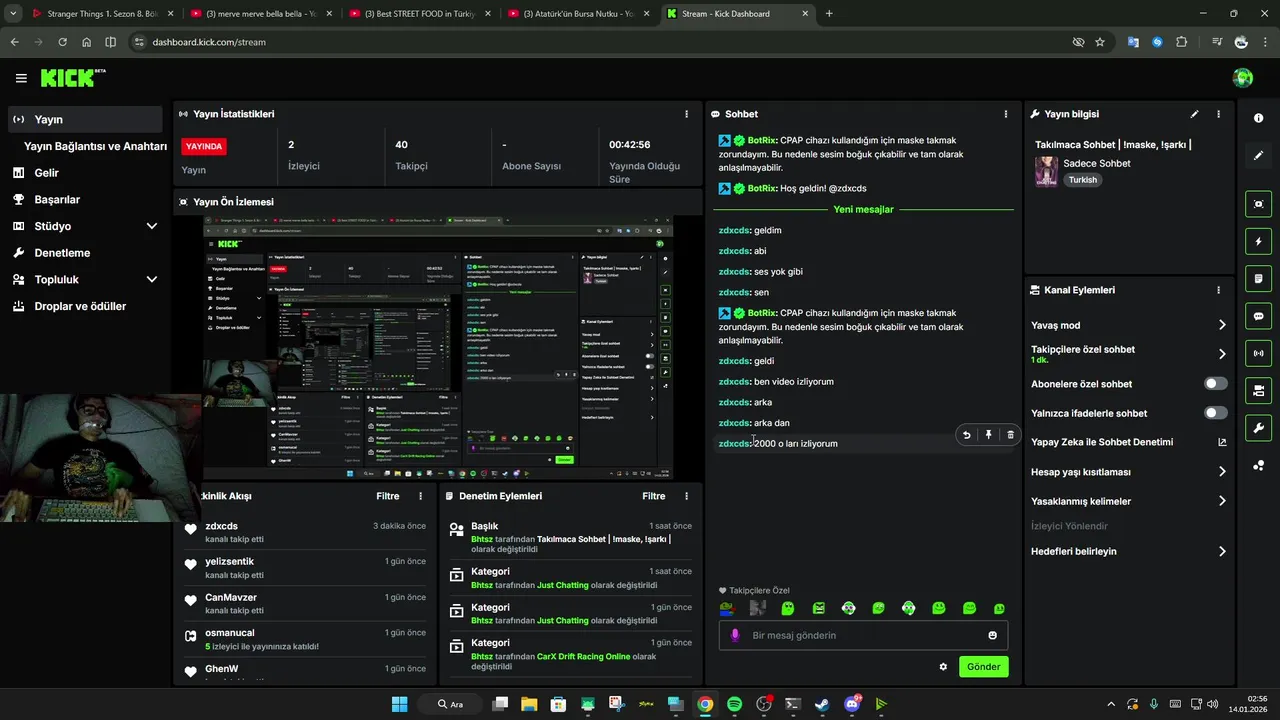This screenshot has height=720, width=1280.
Task: Open the profile avatar menu
Action: coord(1243,78)
